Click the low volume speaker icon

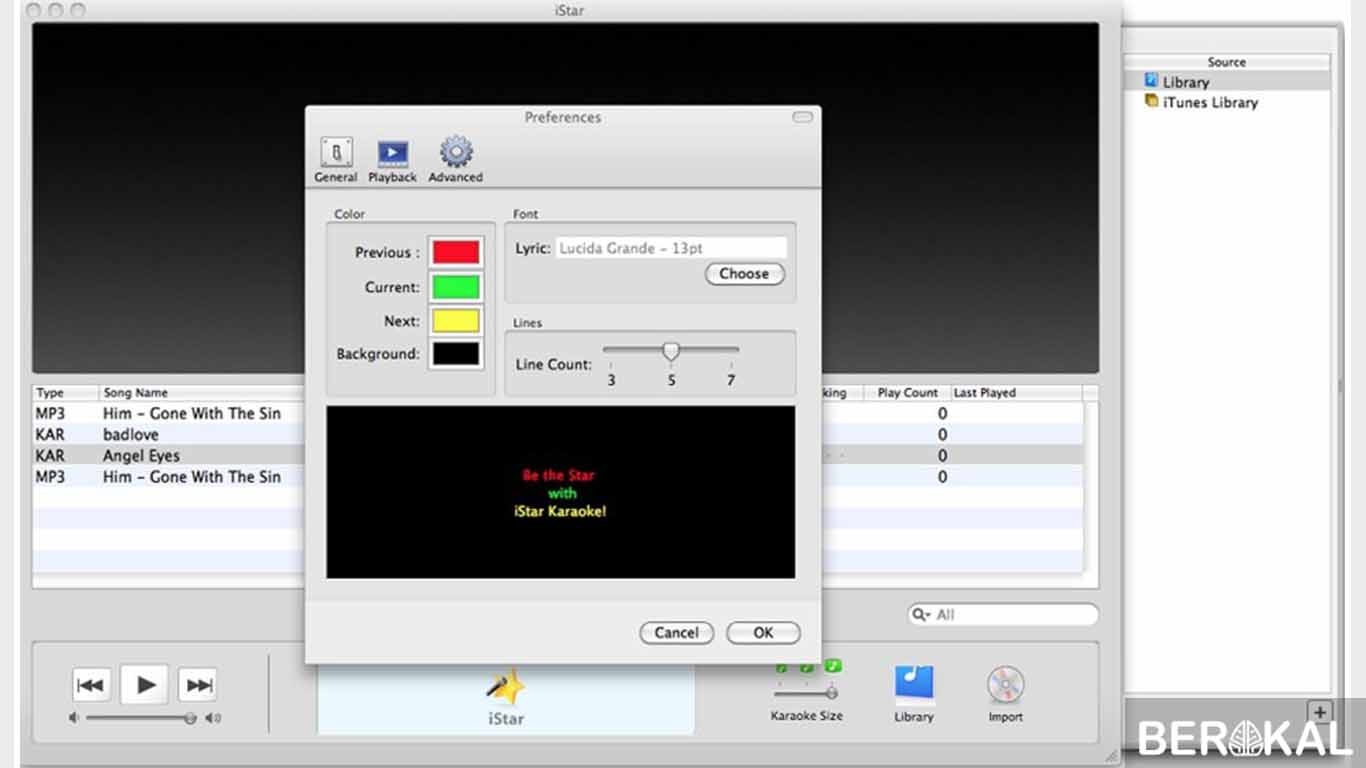[x=74, y=718]
